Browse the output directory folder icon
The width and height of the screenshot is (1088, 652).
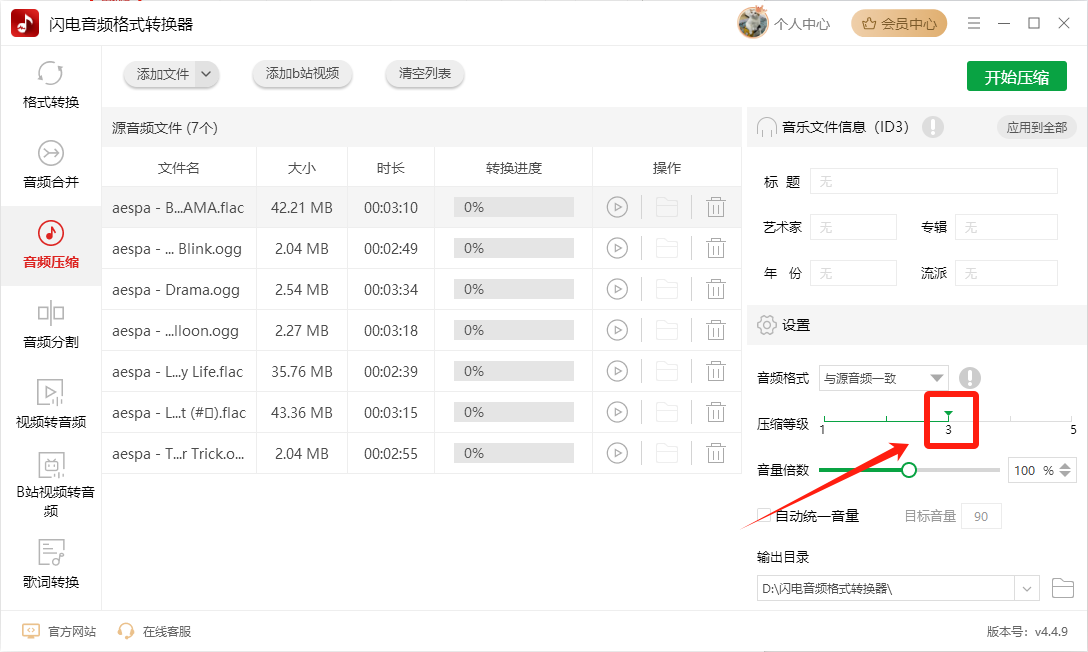[1062, 588]
